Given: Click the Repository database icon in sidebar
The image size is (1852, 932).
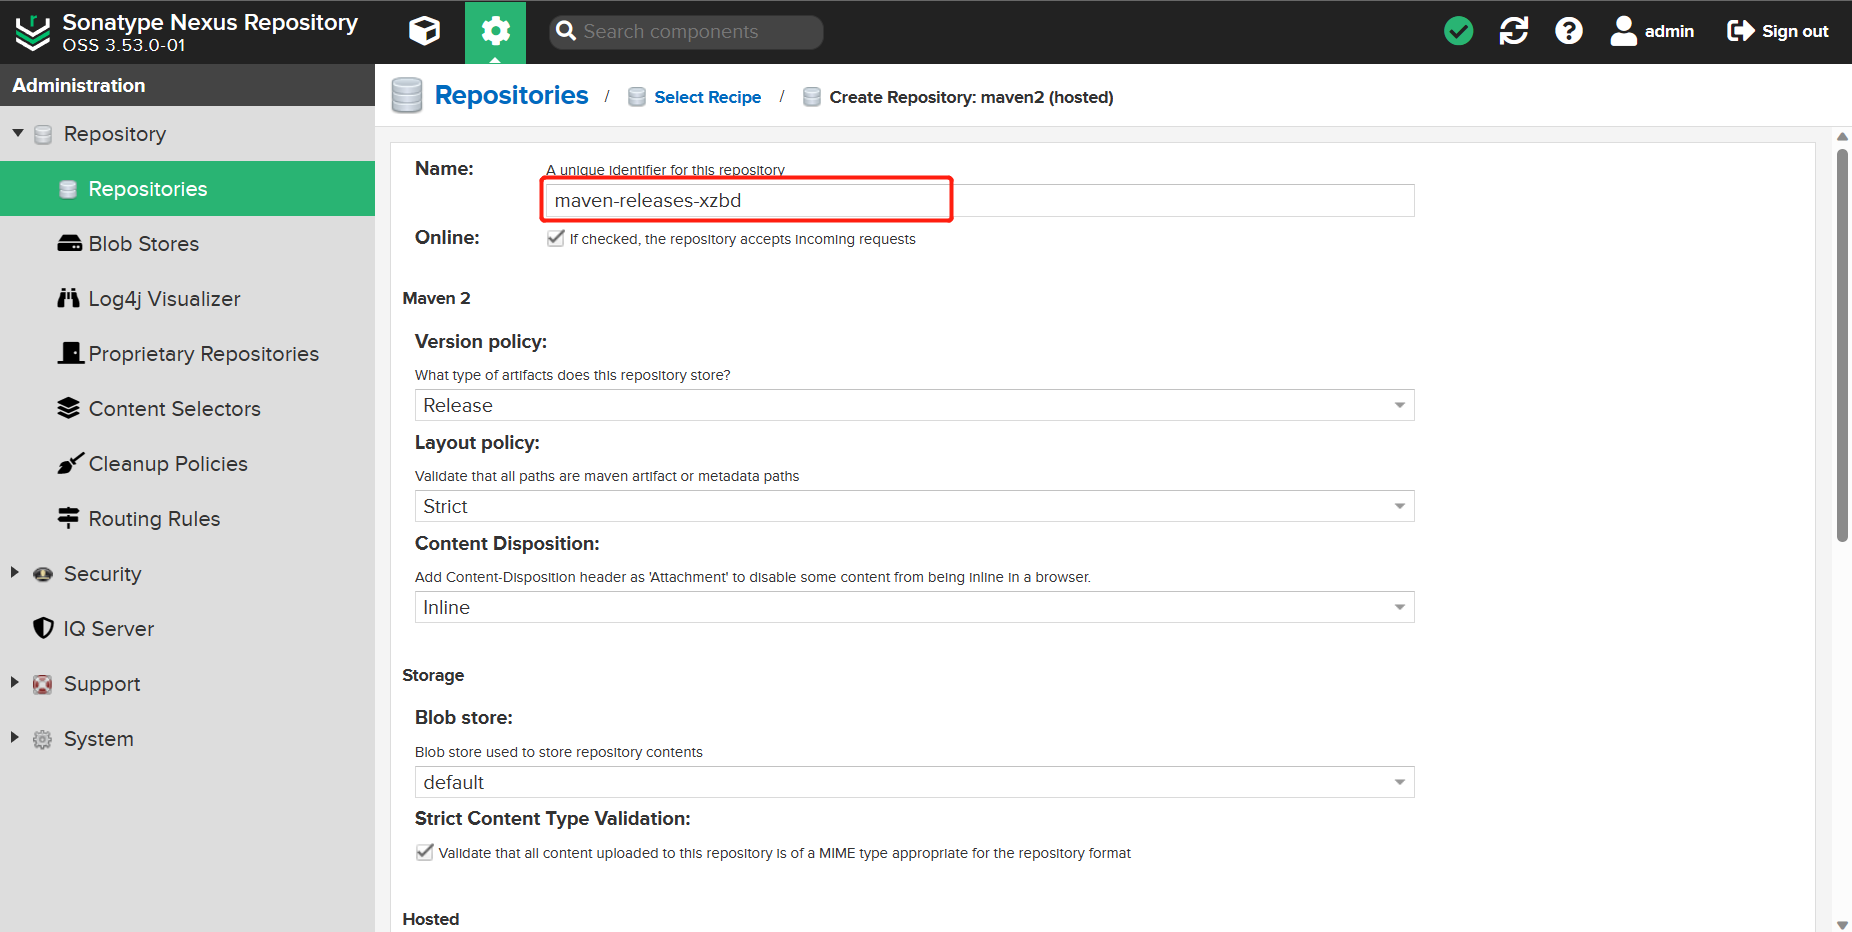Looking at the screenshot, I should click(43, 134).
